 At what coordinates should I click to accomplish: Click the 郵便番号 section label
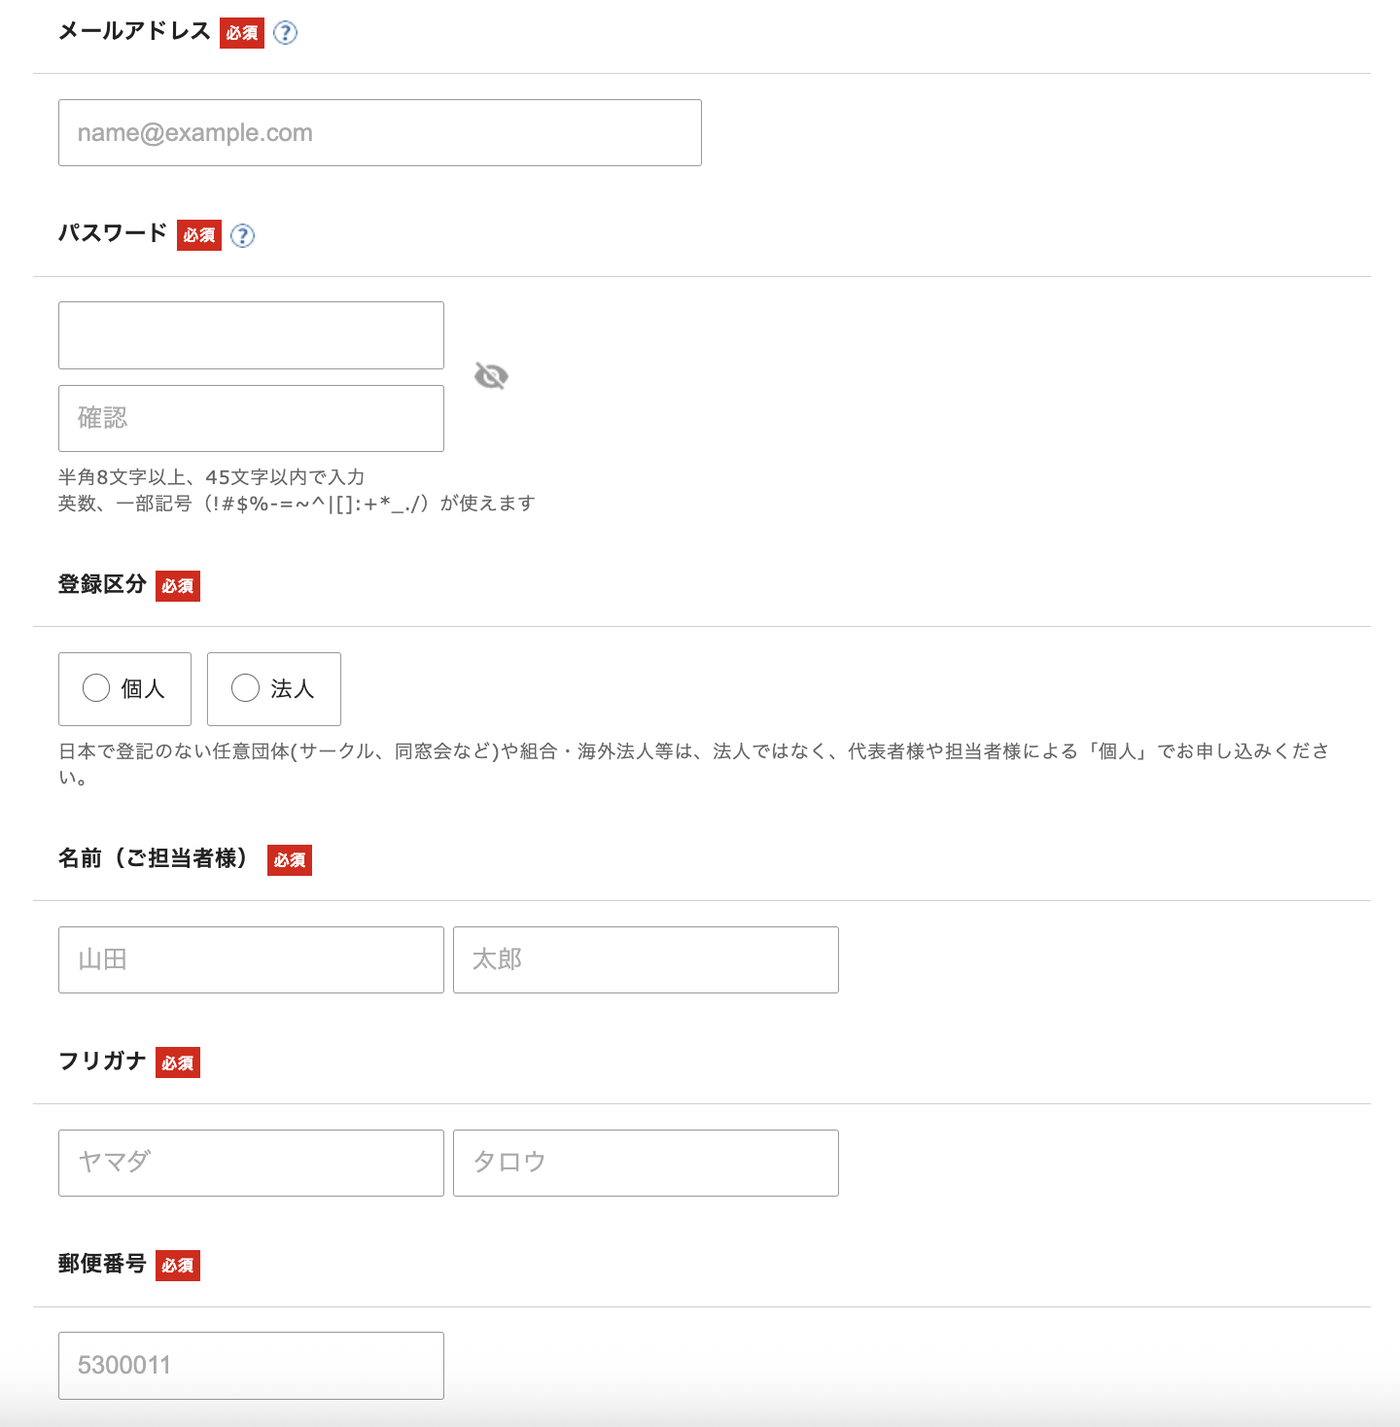click(102, 1264)
